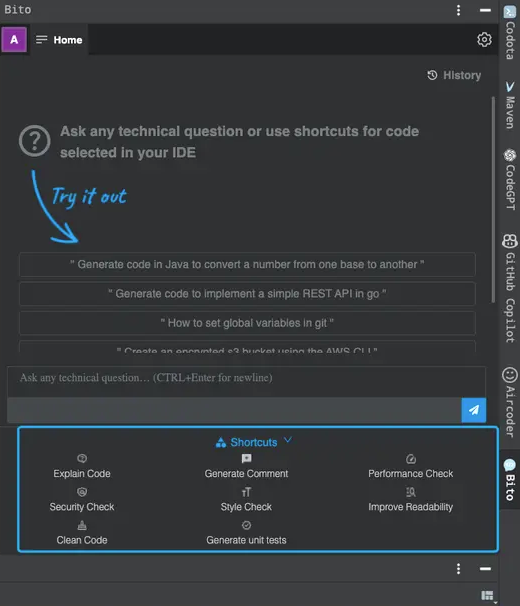Open the lower panel three-dot options menu
Screen dimensions: 520x606
[x=459, y=569]
